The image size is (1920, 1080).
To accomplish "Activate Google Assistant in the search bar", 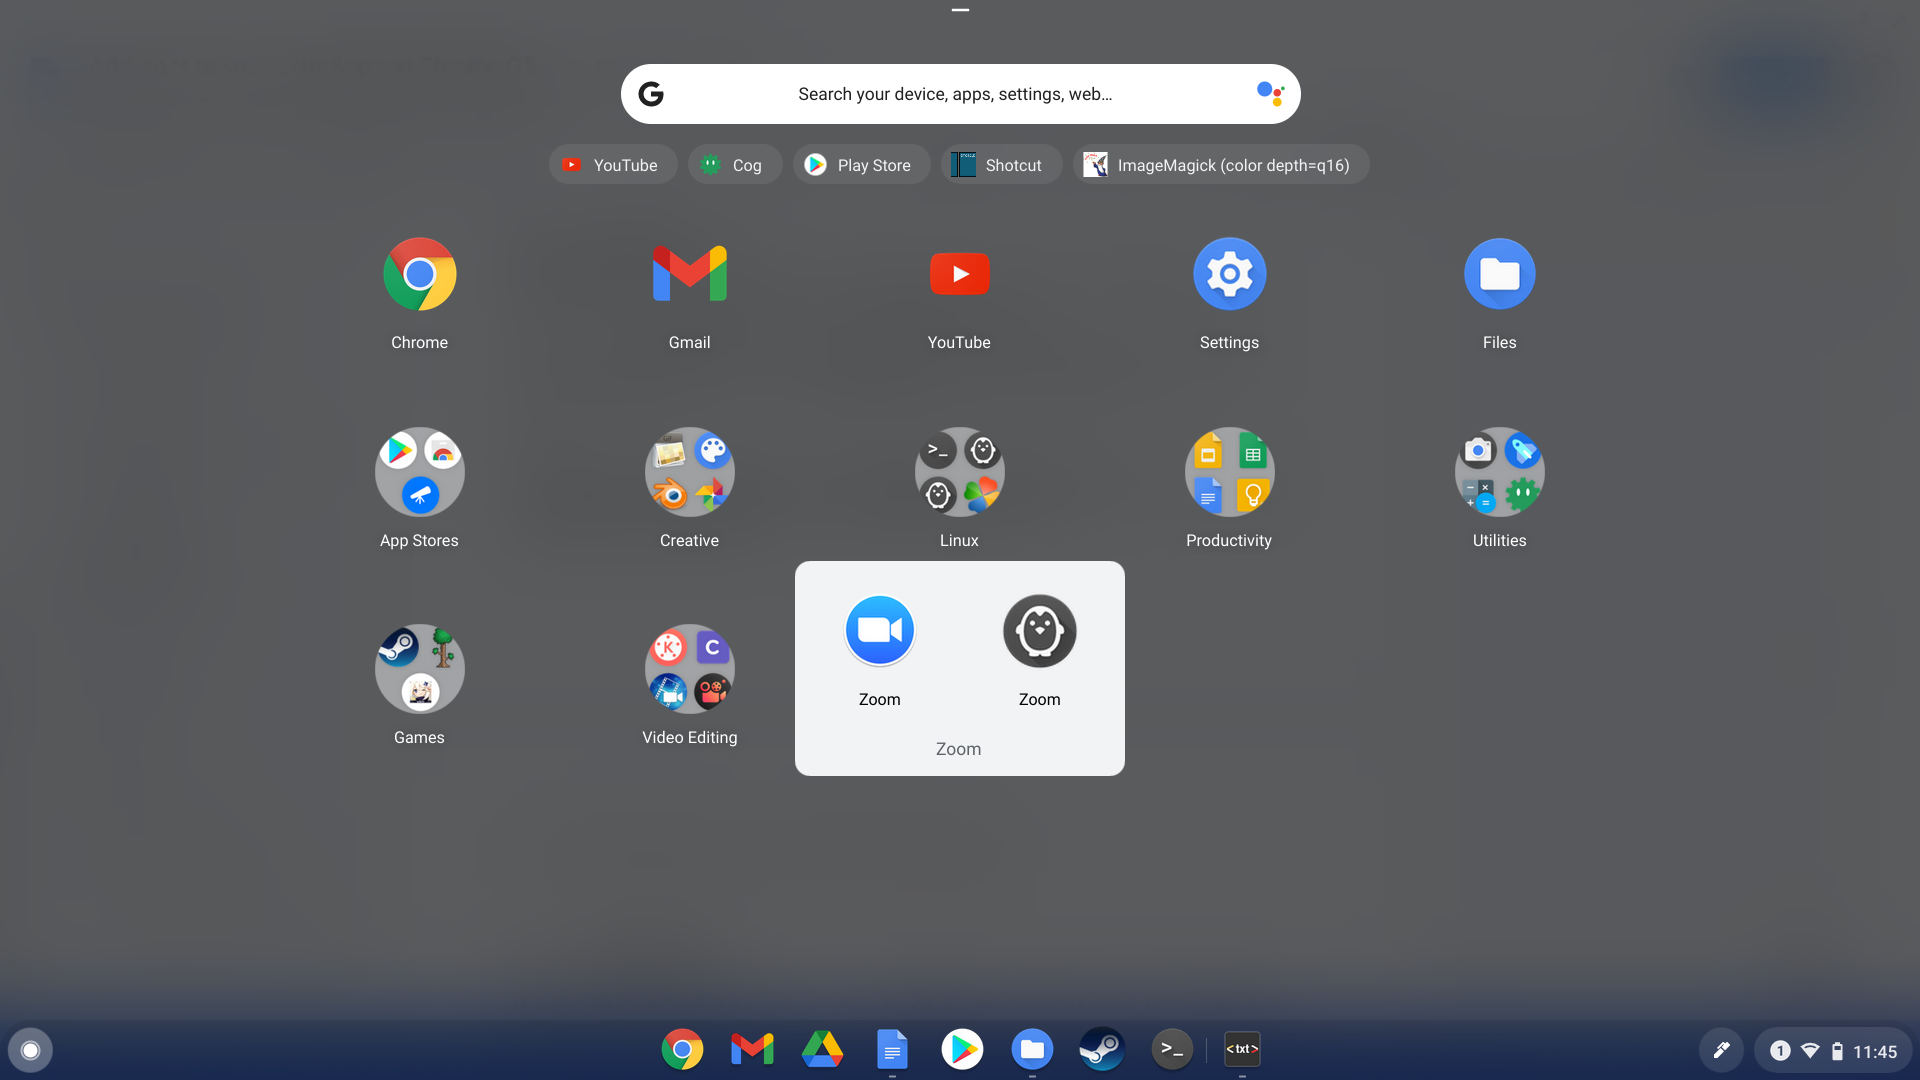I will [x=1270, y=94].
